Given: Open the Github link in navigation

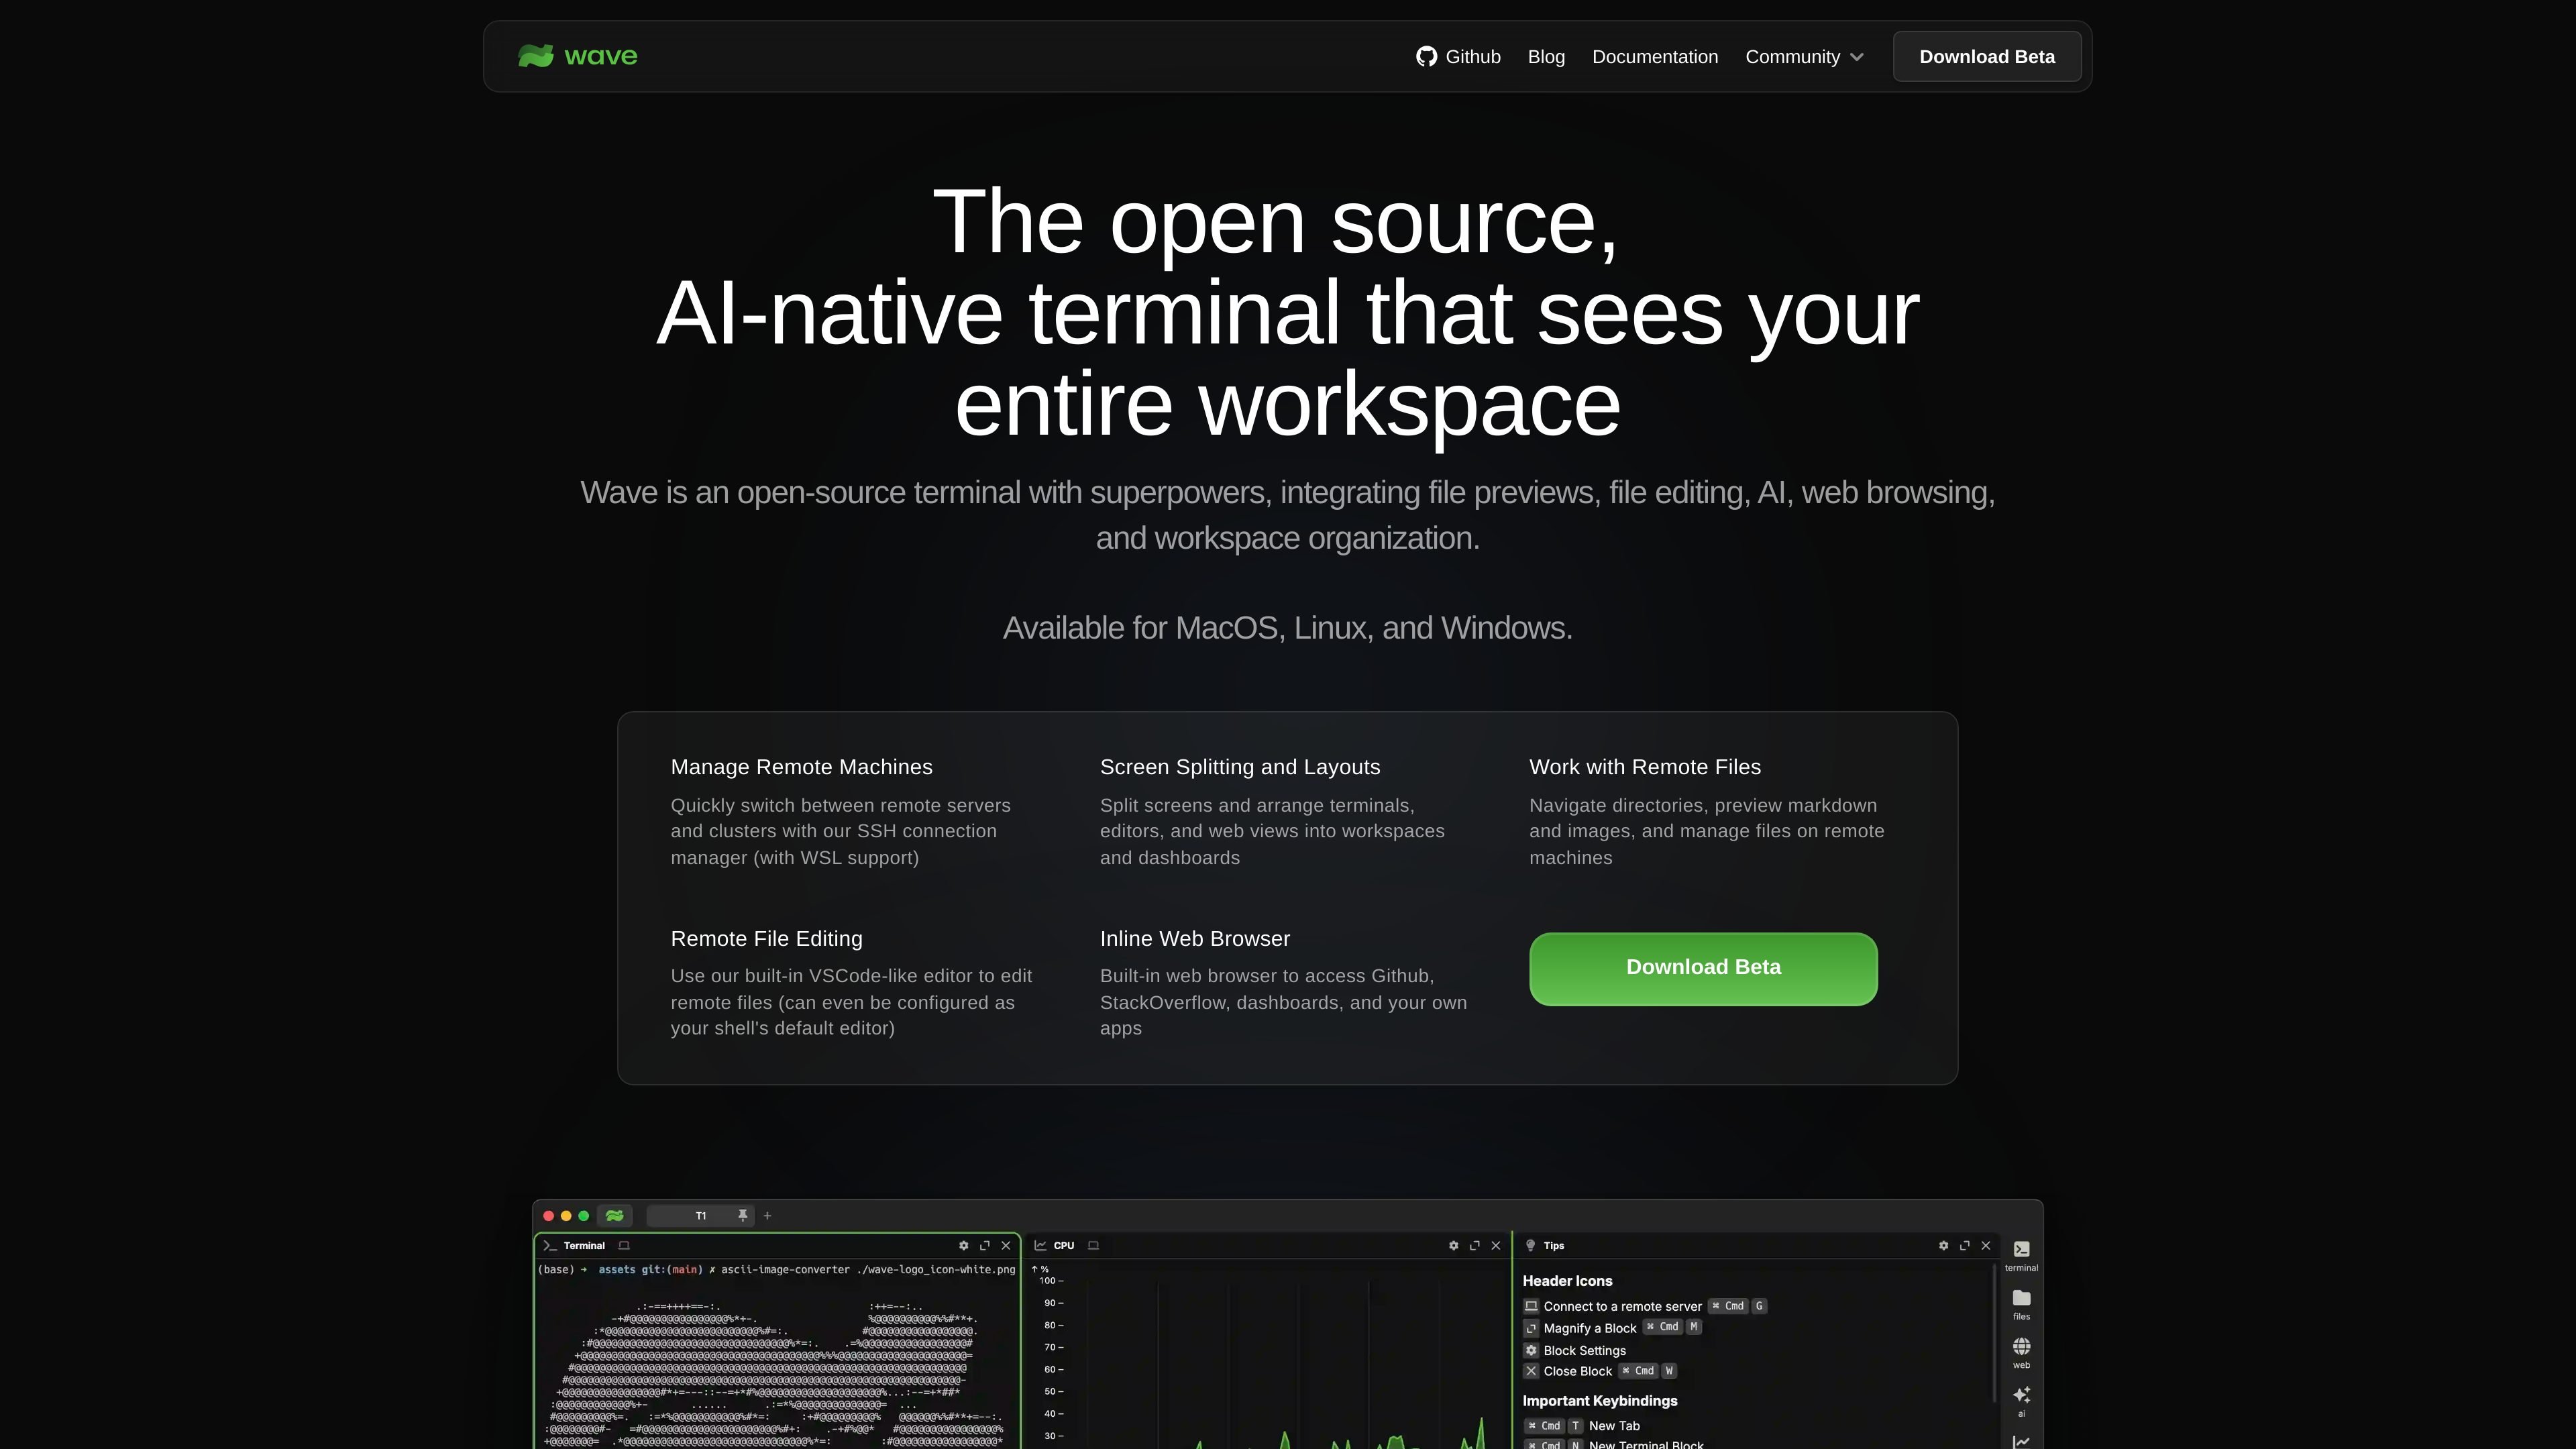Looking at the screenshot, I should click(x=1458, y=57).
